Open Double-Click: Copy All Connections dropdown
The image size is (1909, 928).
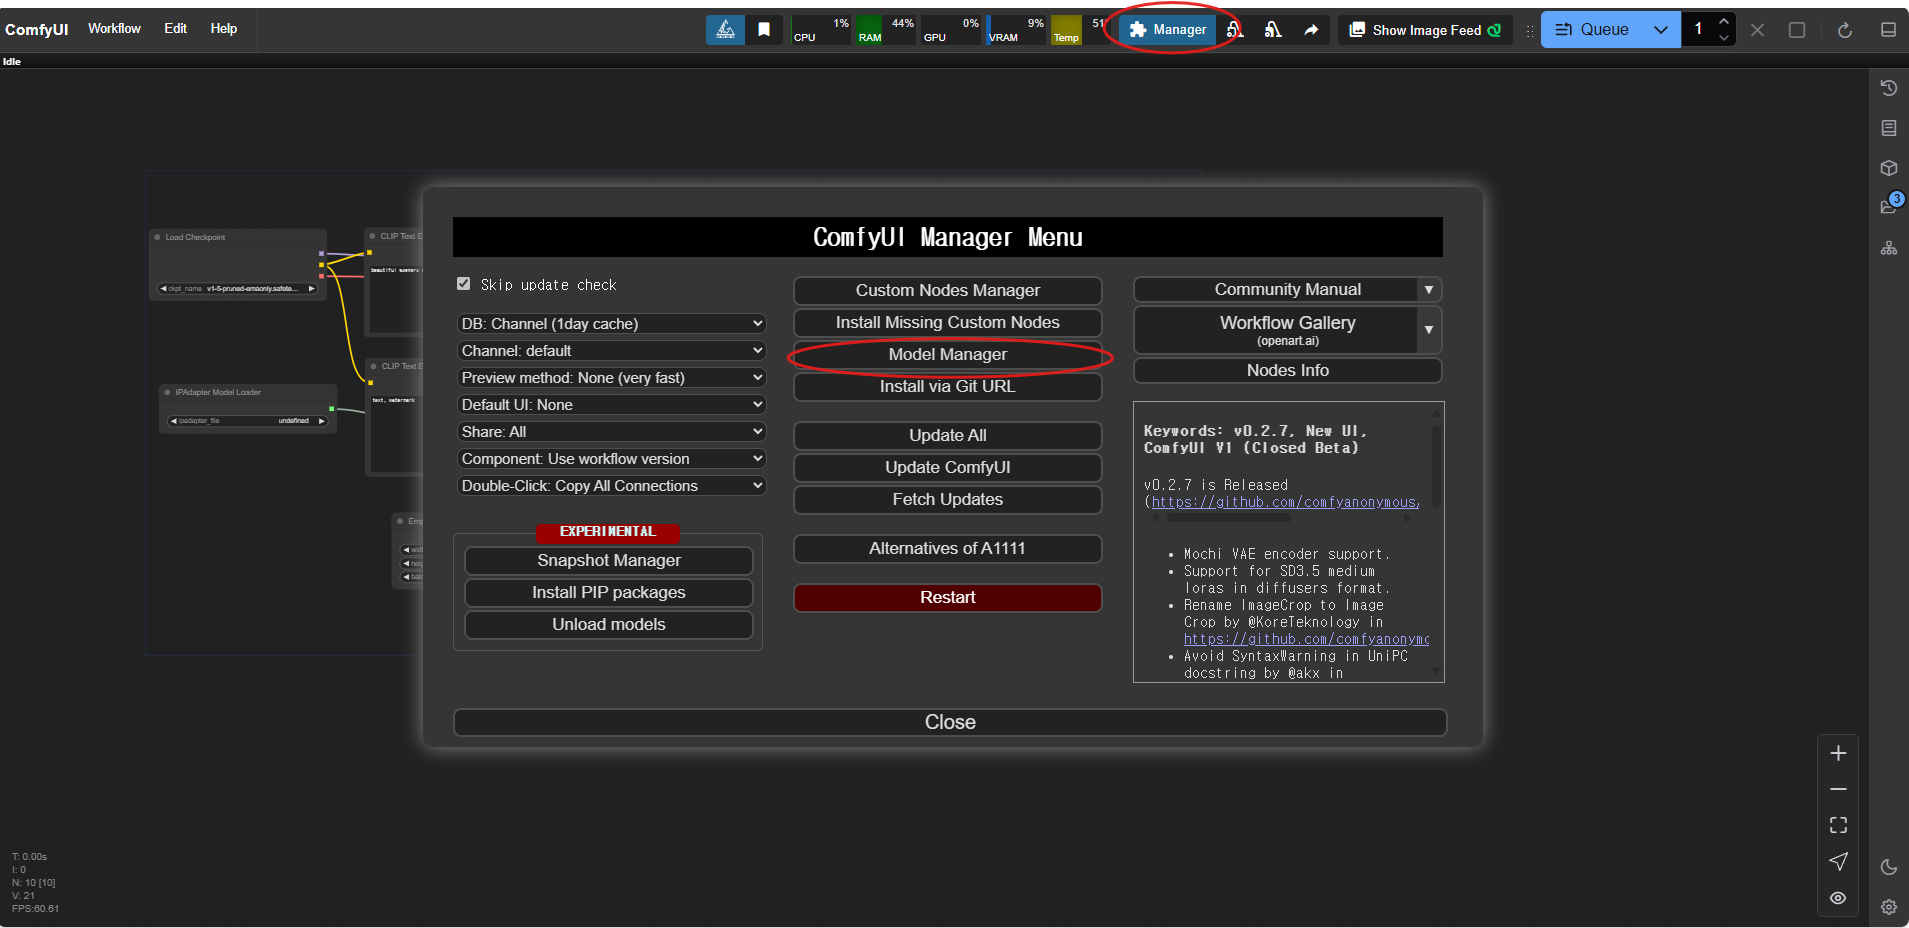[x=611, y=486]
